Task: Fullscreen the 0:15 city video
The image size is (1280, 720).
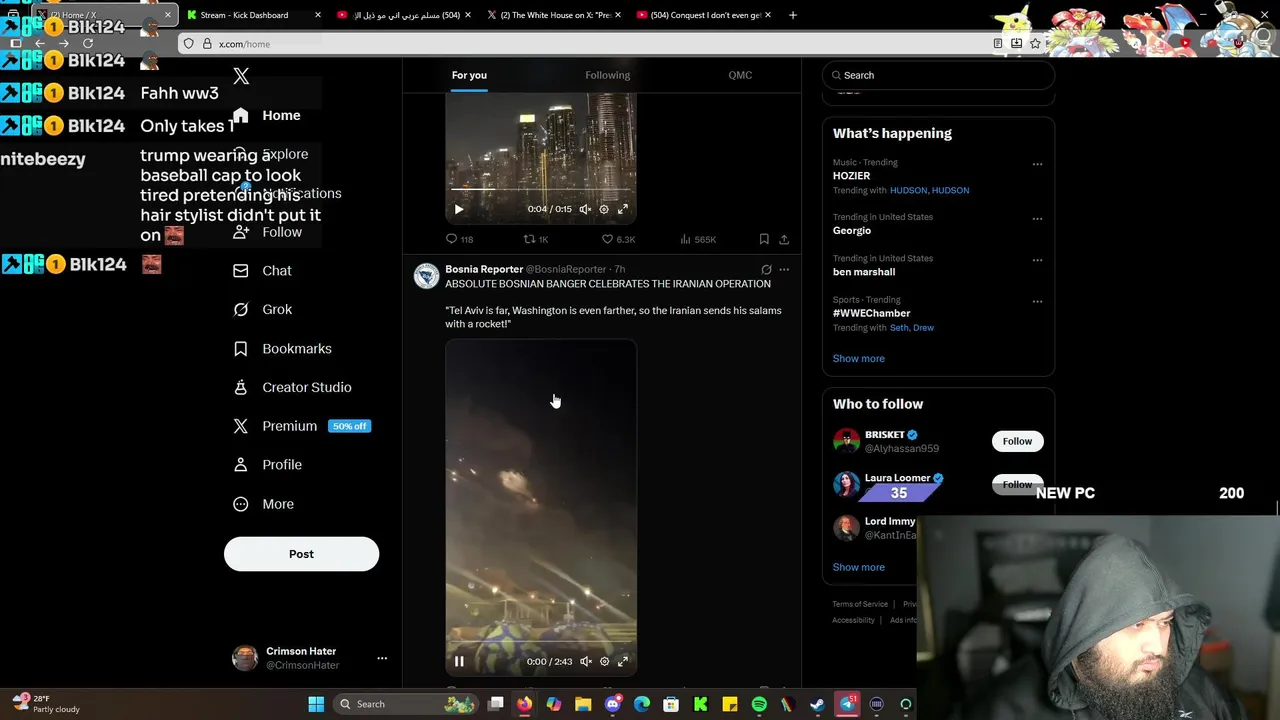Action: (x=623, y=209)
